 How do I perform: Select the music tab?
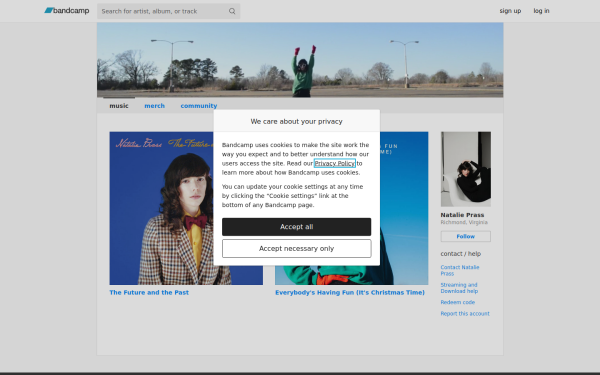coord(119,106)
